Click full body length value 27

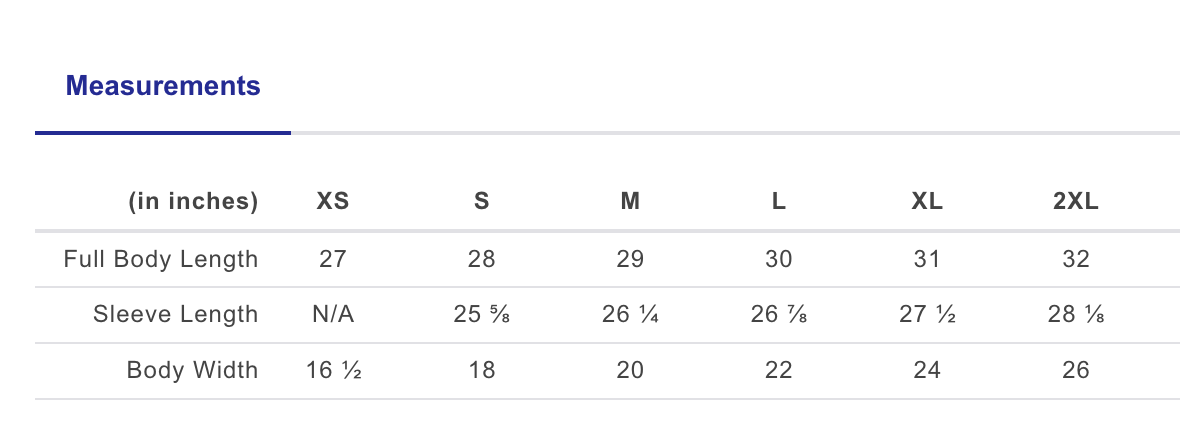point(333,260)
